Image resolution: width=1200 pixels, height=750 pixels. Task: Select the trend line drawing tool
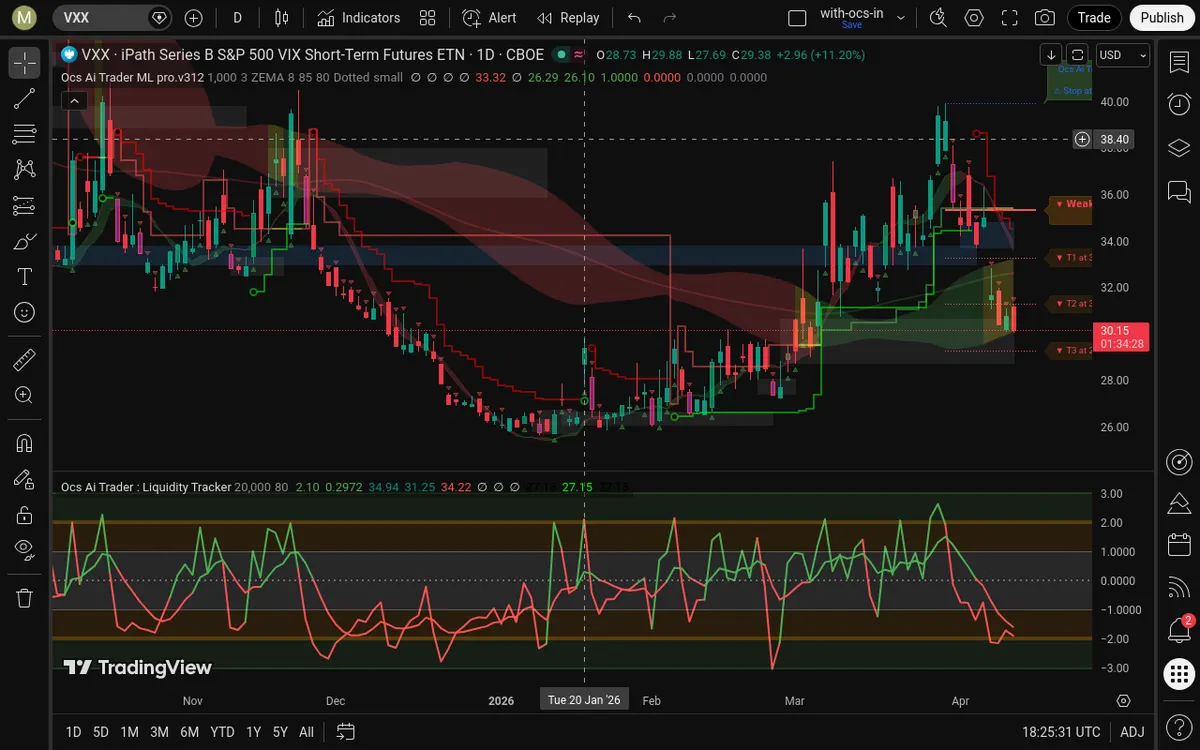[x=25, y=98]
